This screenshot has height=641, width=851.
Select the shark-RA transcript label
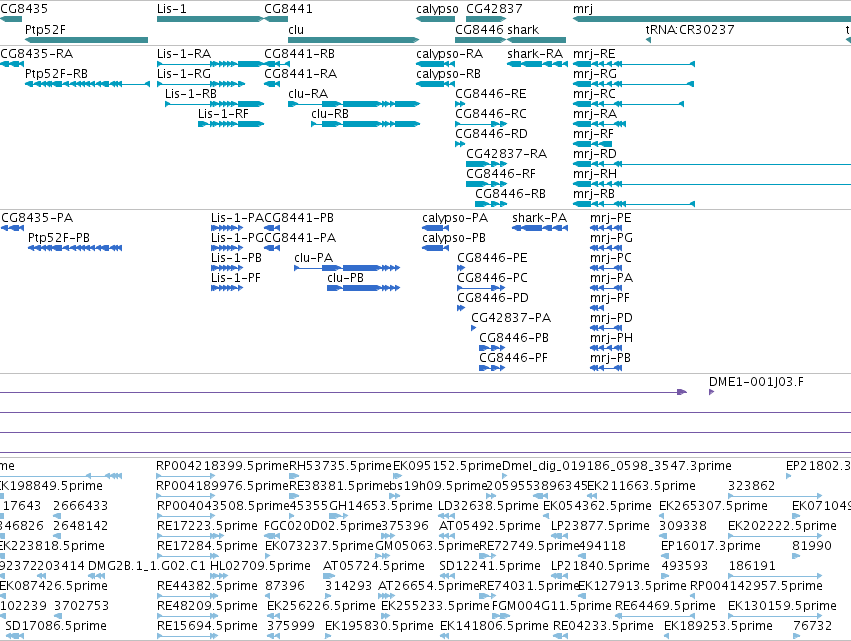click(x=535, y=54)
